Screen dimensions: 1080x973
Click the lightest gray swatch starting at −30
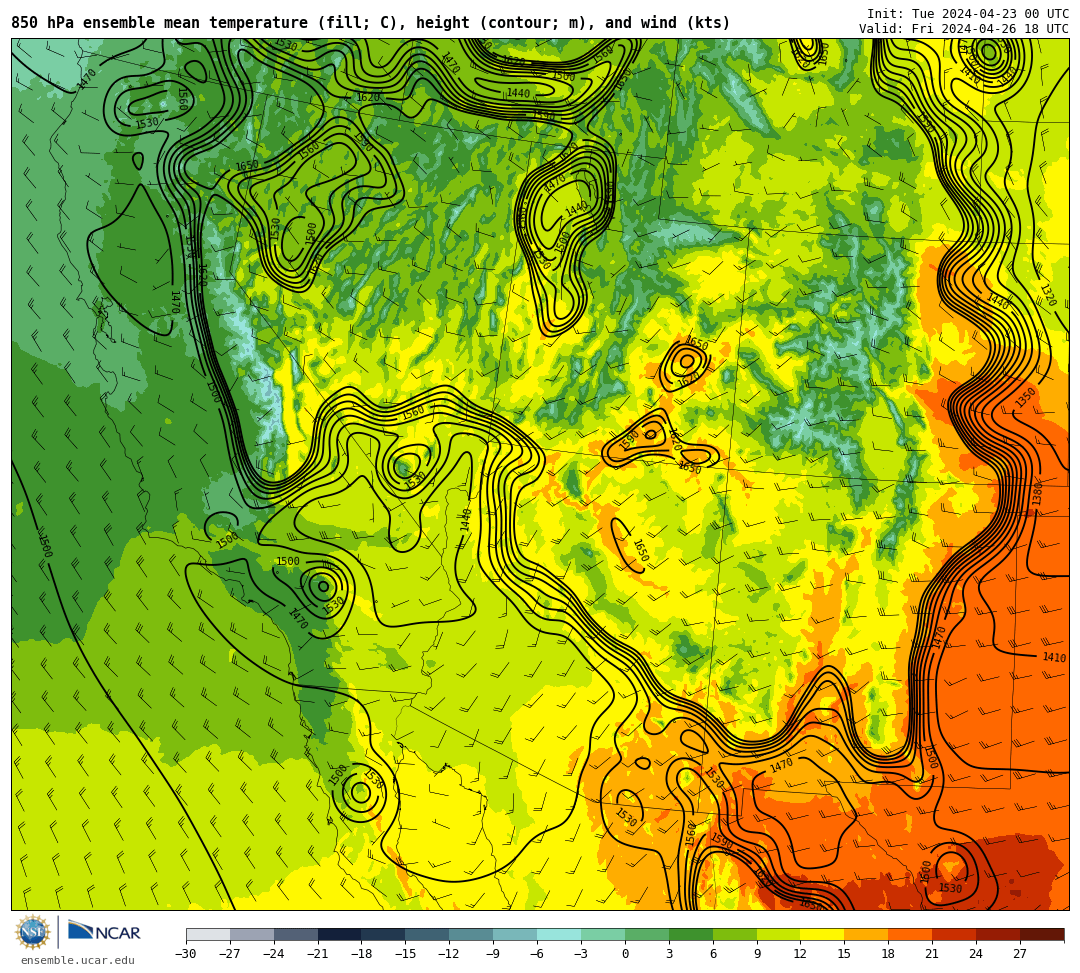[208, 934]
